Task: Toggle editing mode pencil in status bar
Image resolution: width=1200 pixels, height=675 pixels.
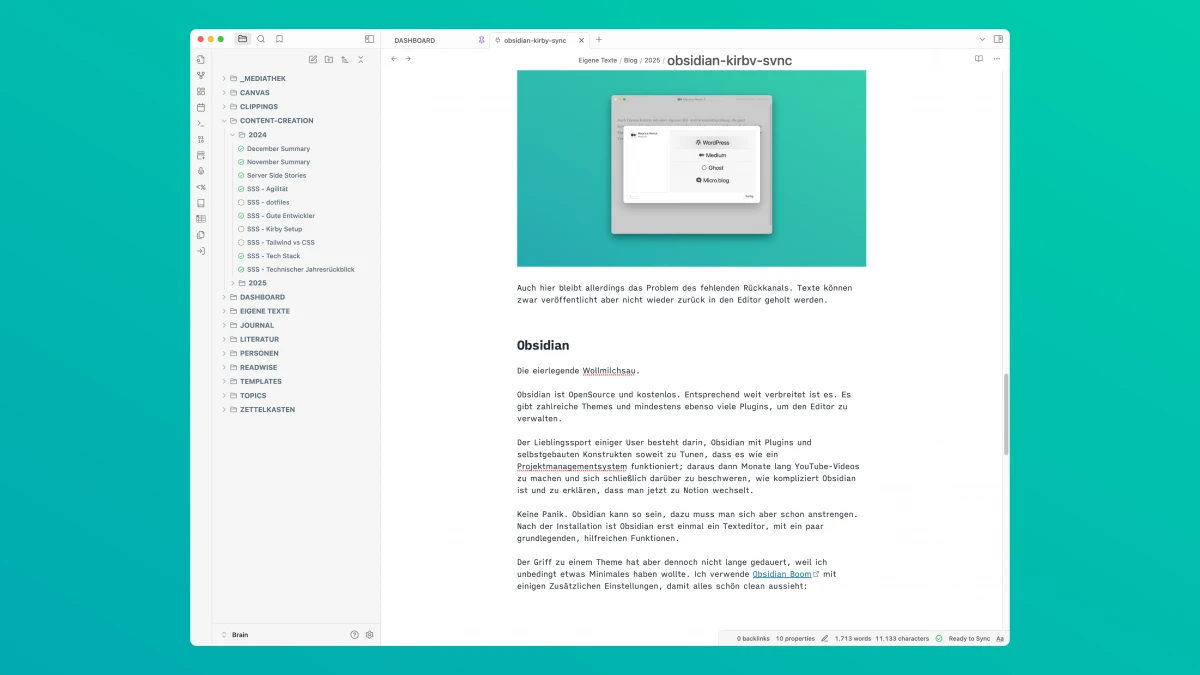Action: (825, 638)
